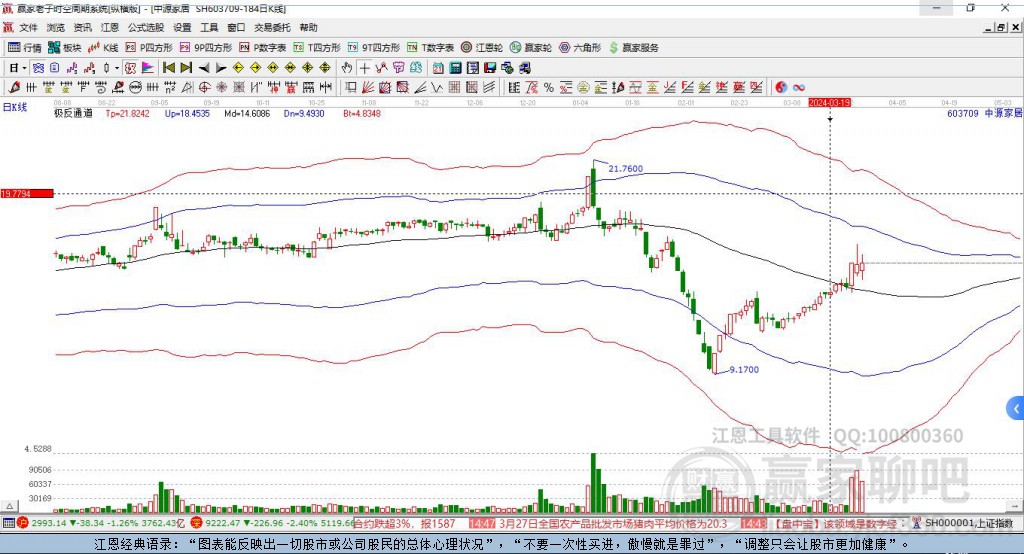Restore the inner chart window button
The image size is (1024, 554).
pyautogui.click(x=1001, y=27)
